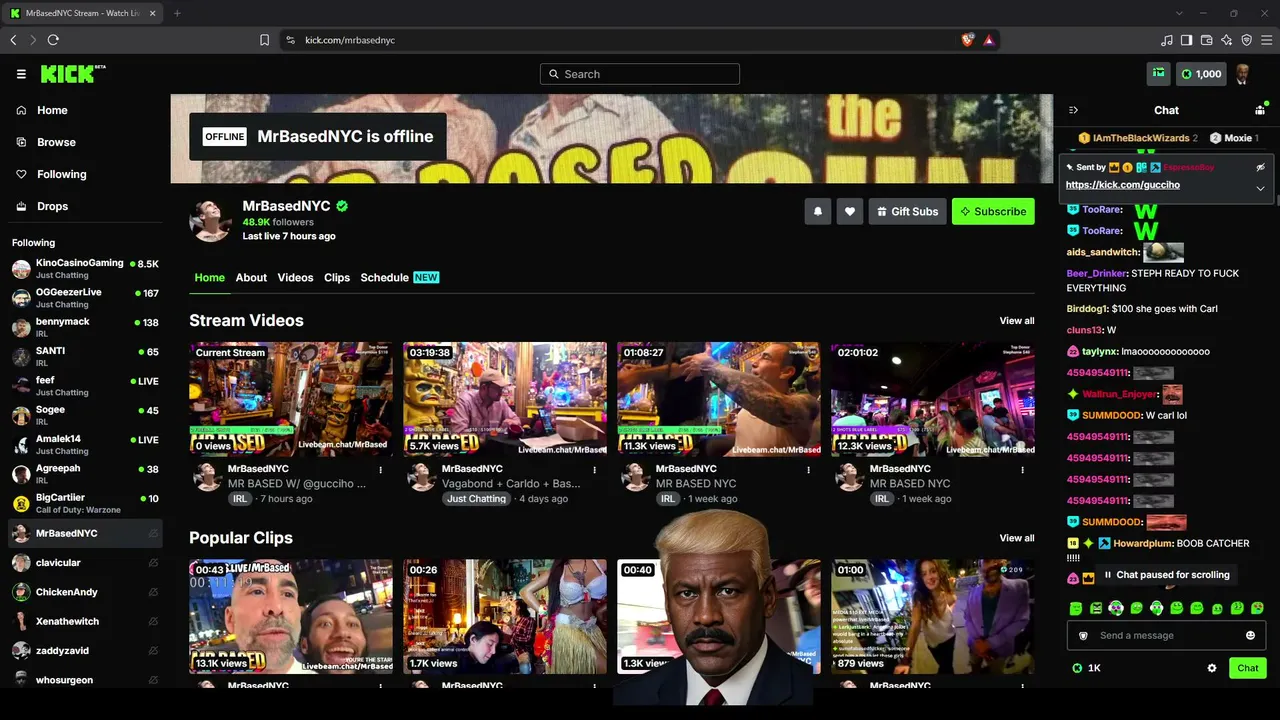The height and width of the screenshot is (720, 1280).
Task: Click the Brave Rewards triangle icon
Action: [x=988, y=40]
